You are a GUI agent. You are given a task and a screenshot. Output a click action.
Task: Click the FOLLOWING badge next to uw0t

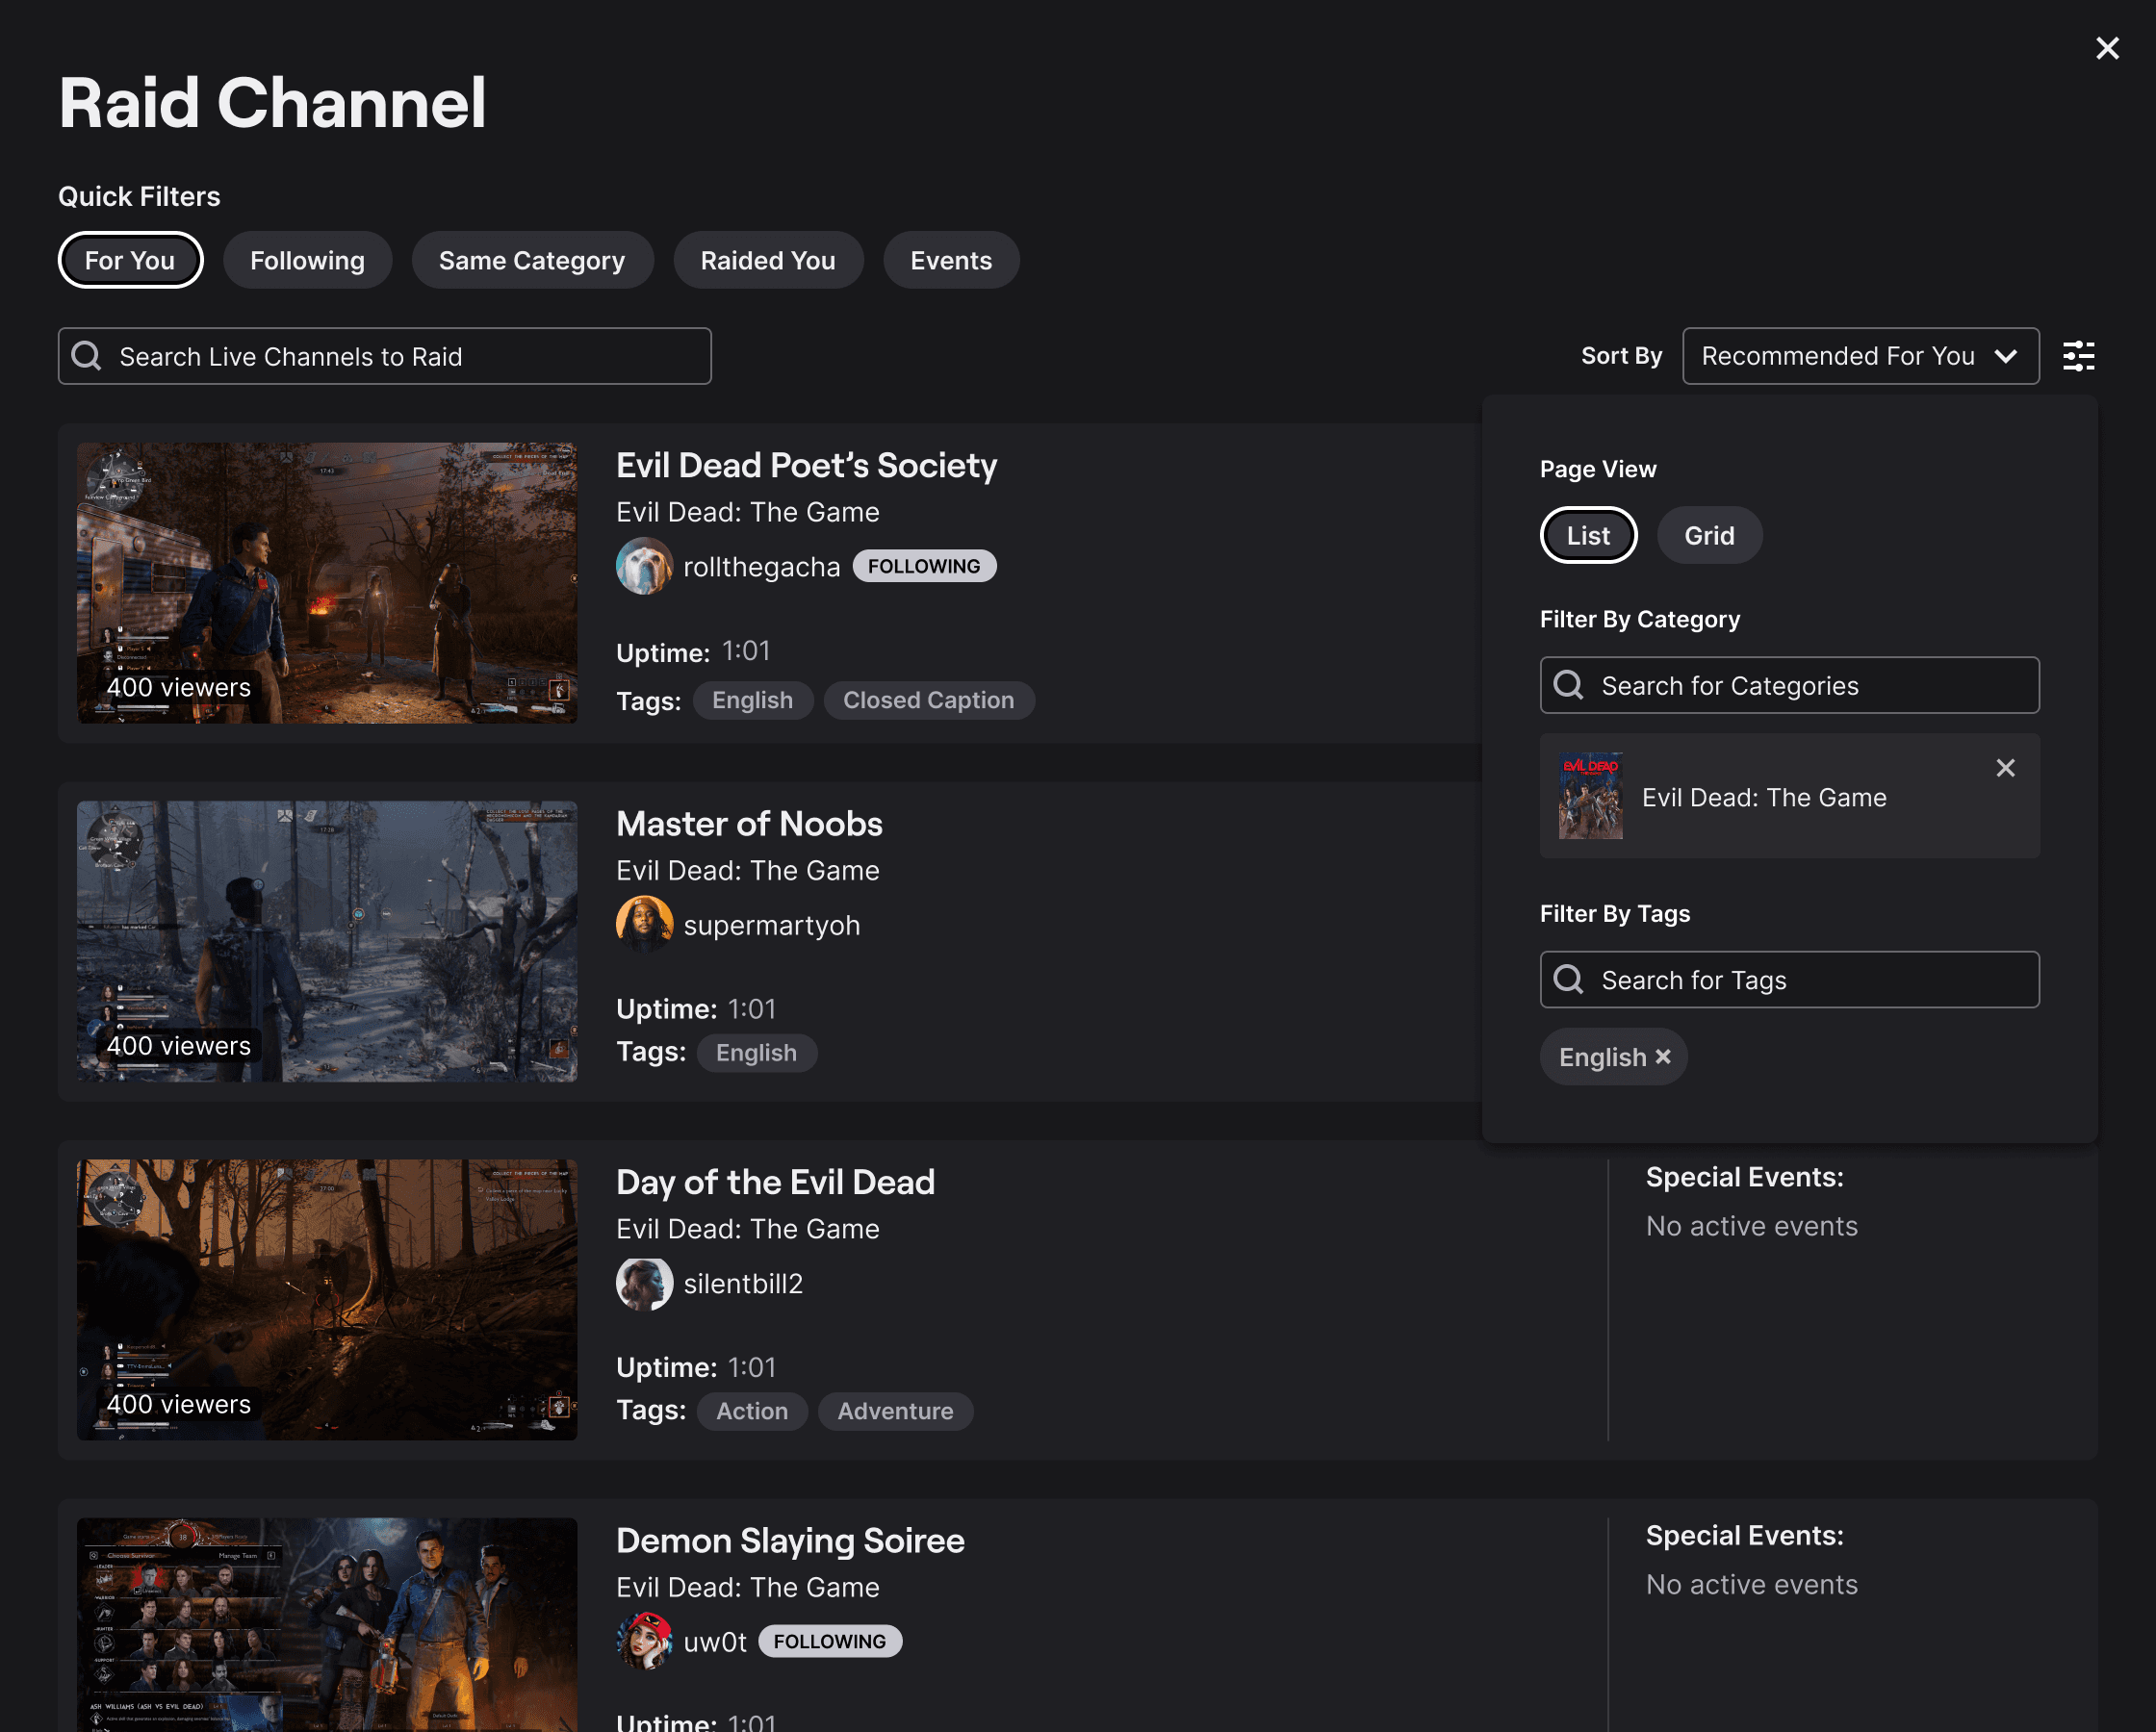pos(830,1641)
